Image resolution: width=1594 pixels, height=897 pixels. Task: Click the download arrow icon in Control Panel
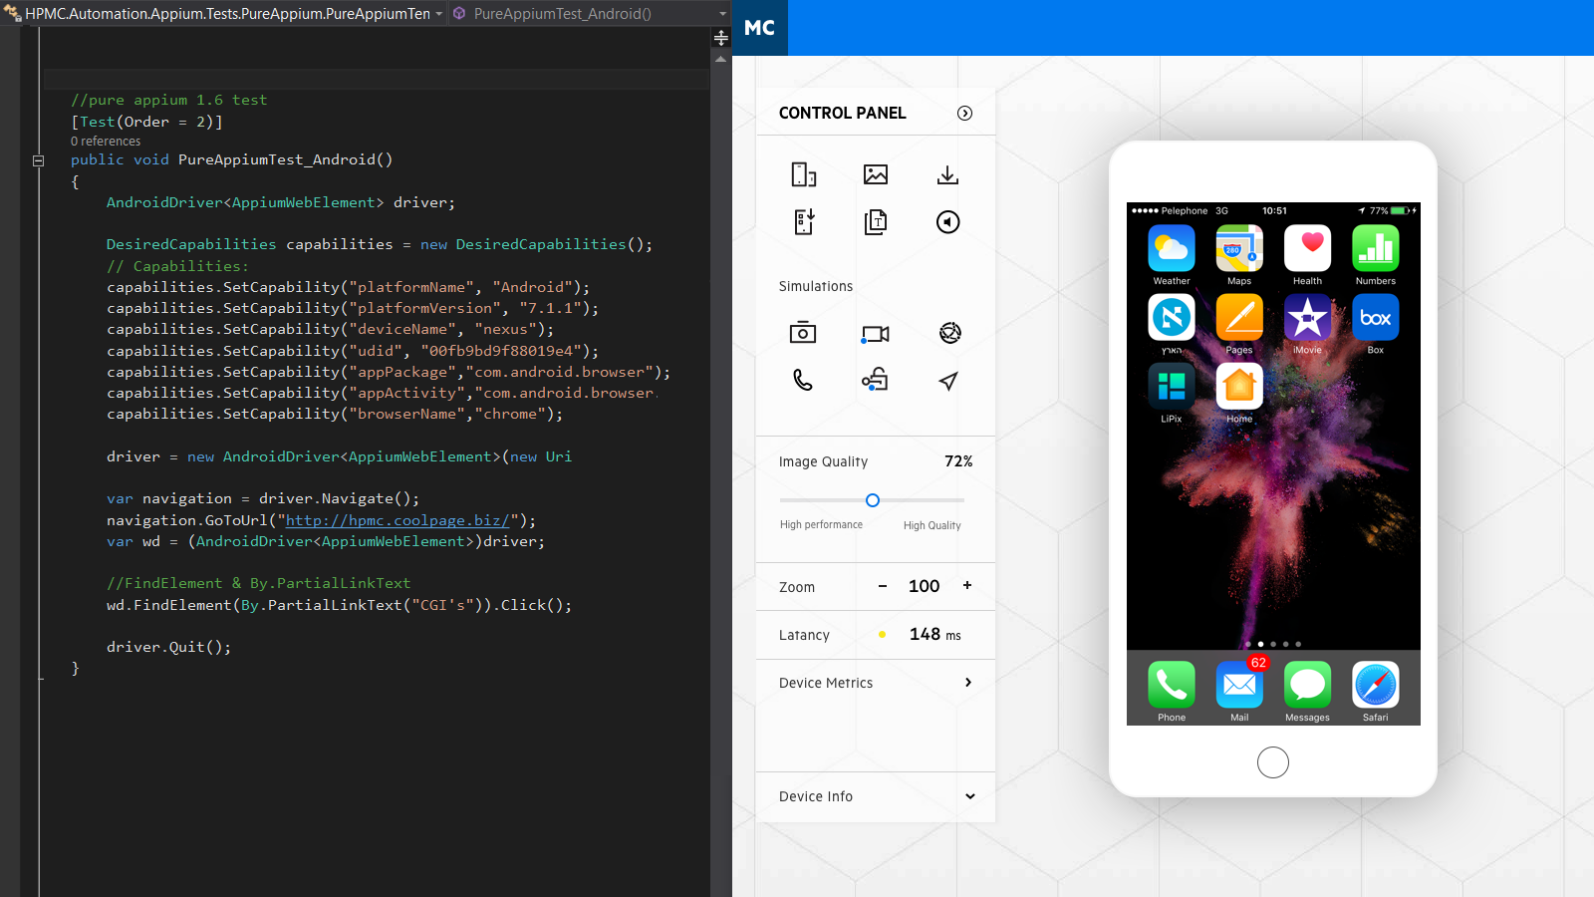click(947, 176)
